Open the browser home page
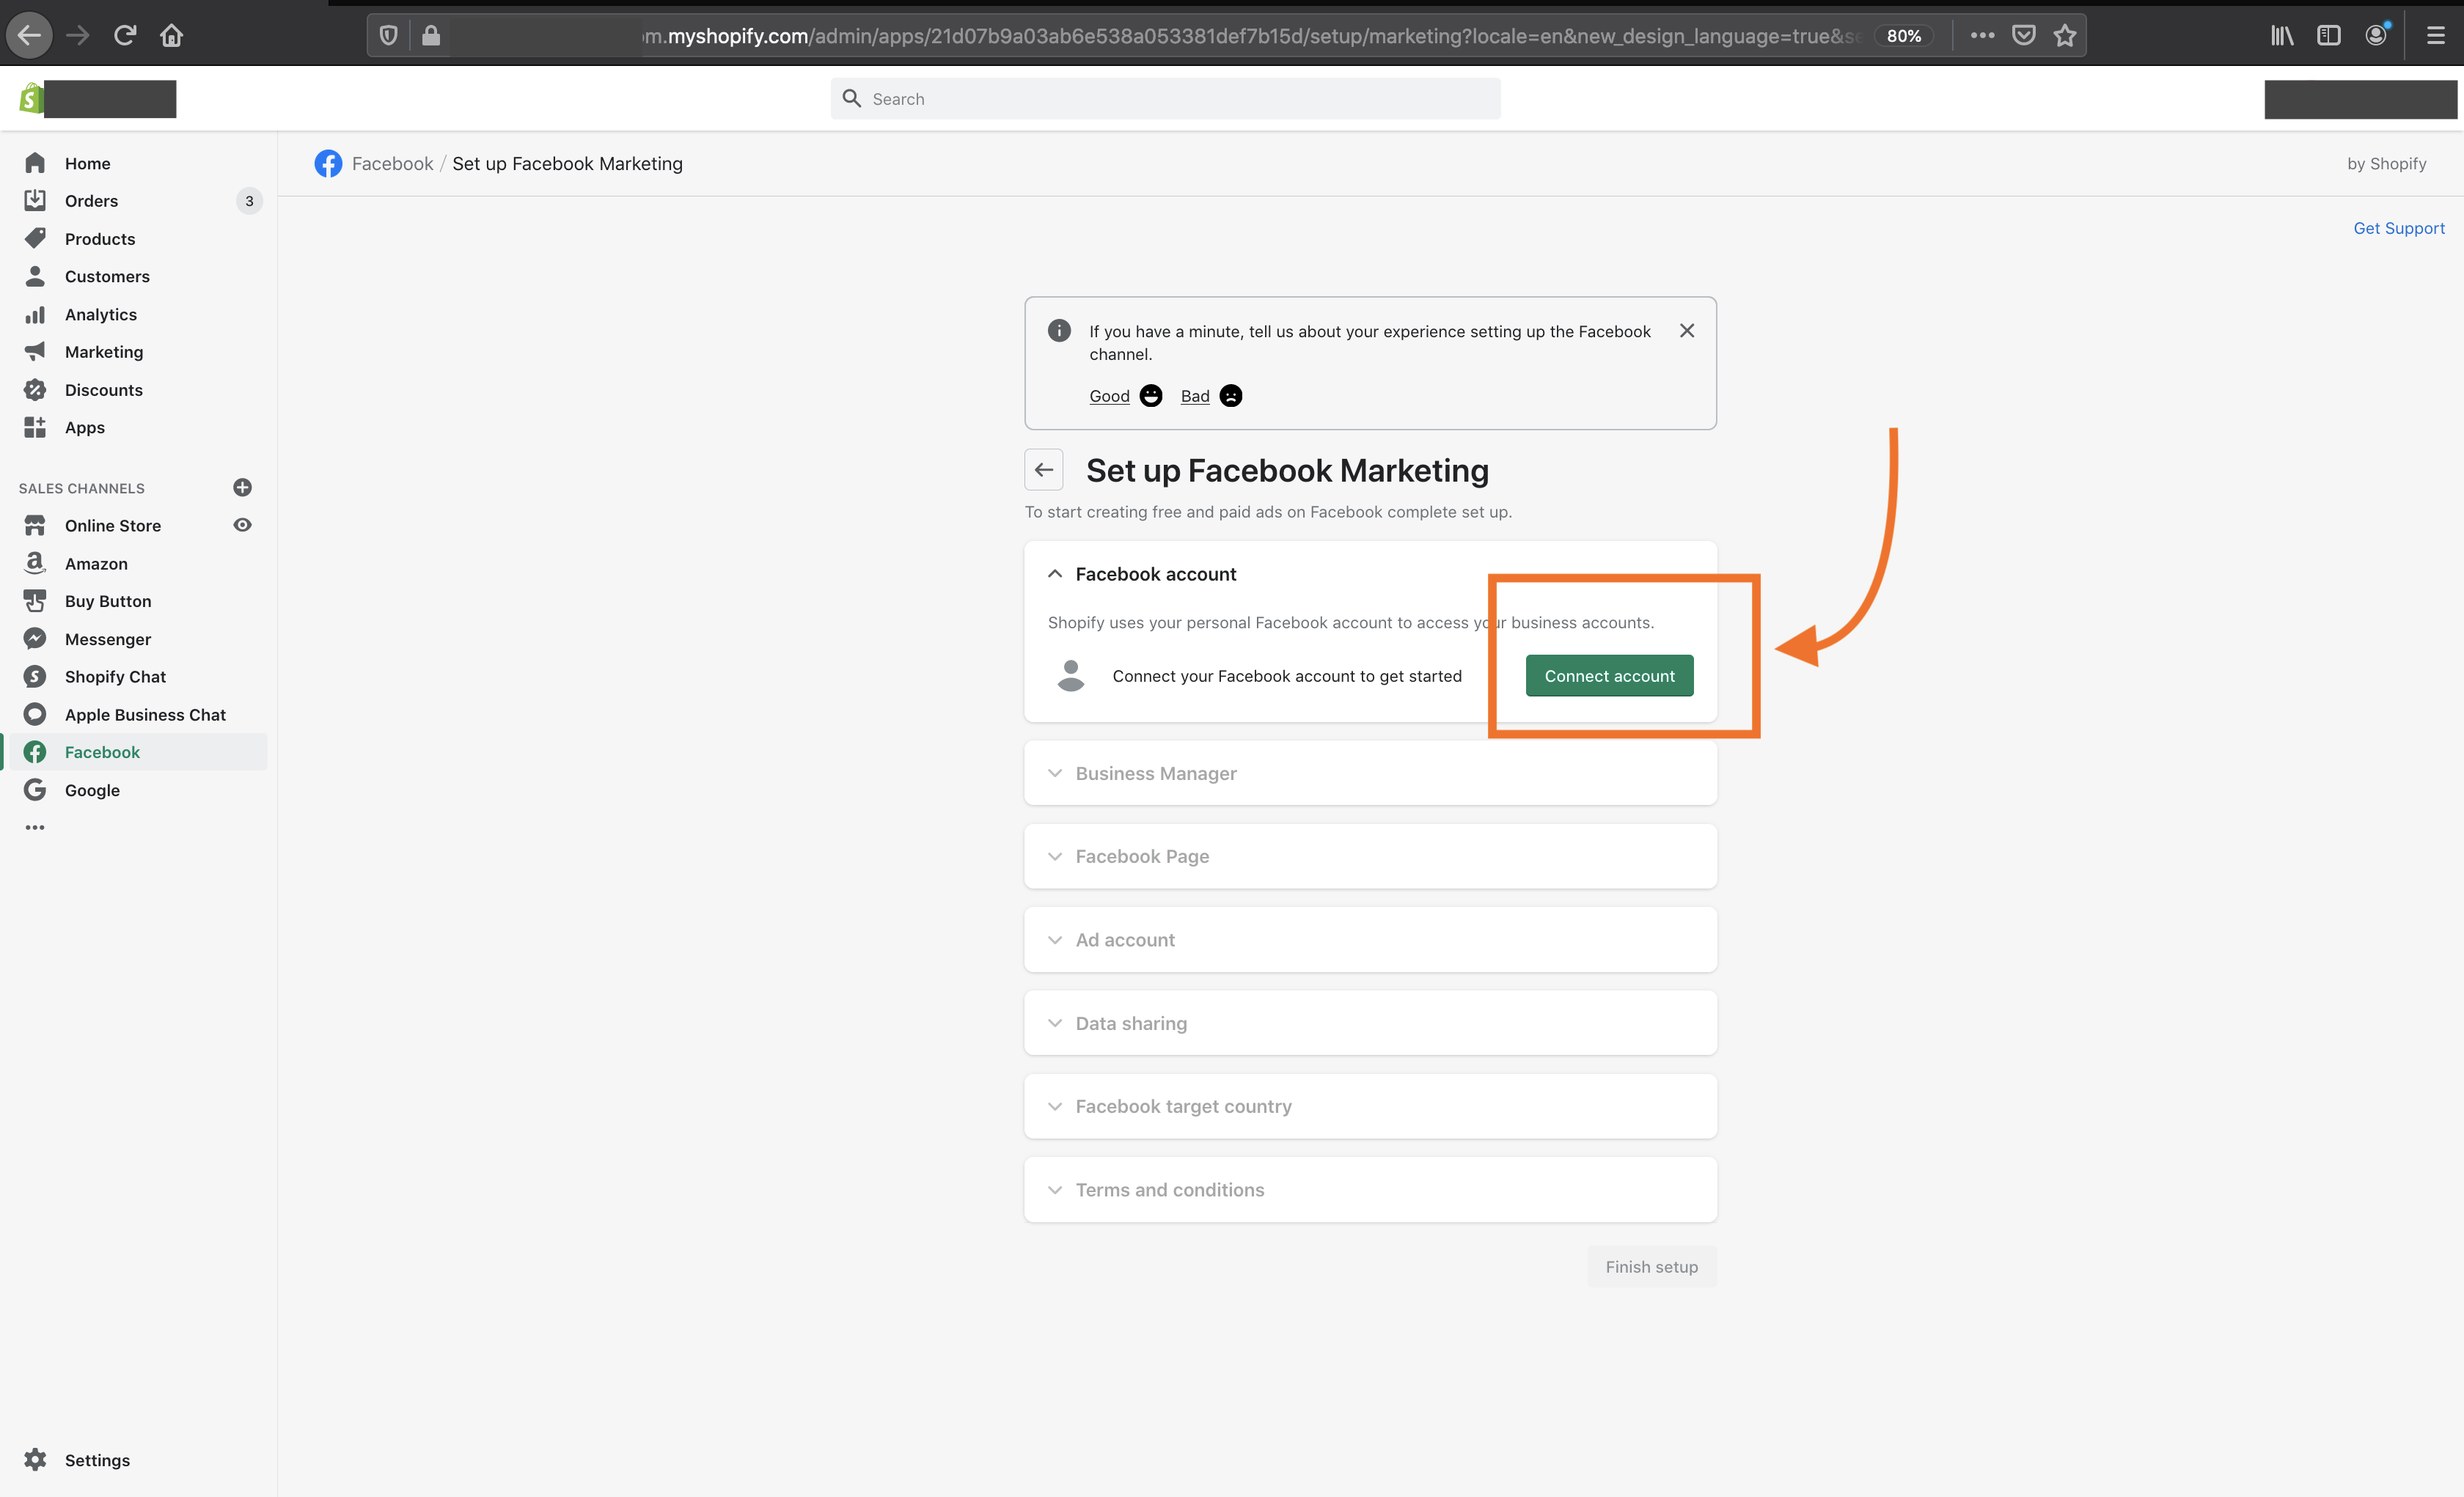The height and width of the screenshot is (1497, 2464). (172, 36)
